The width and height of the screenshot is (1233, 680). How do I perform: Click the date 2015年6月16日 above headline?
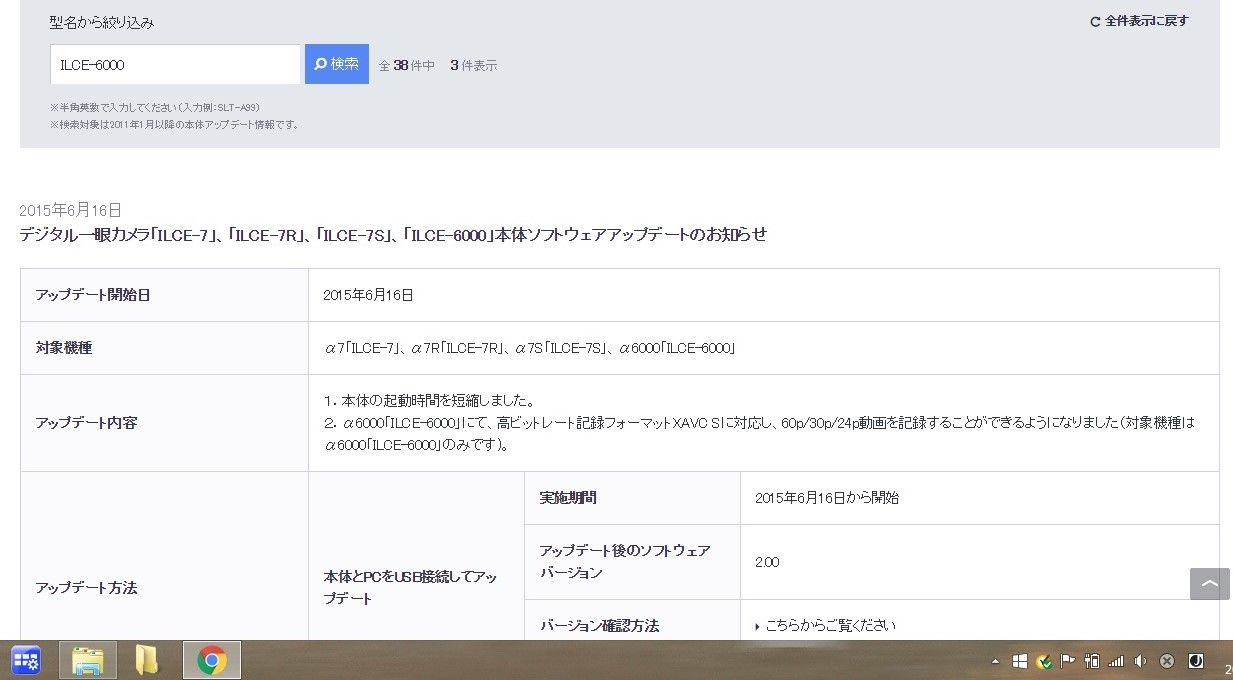point(71,210)
